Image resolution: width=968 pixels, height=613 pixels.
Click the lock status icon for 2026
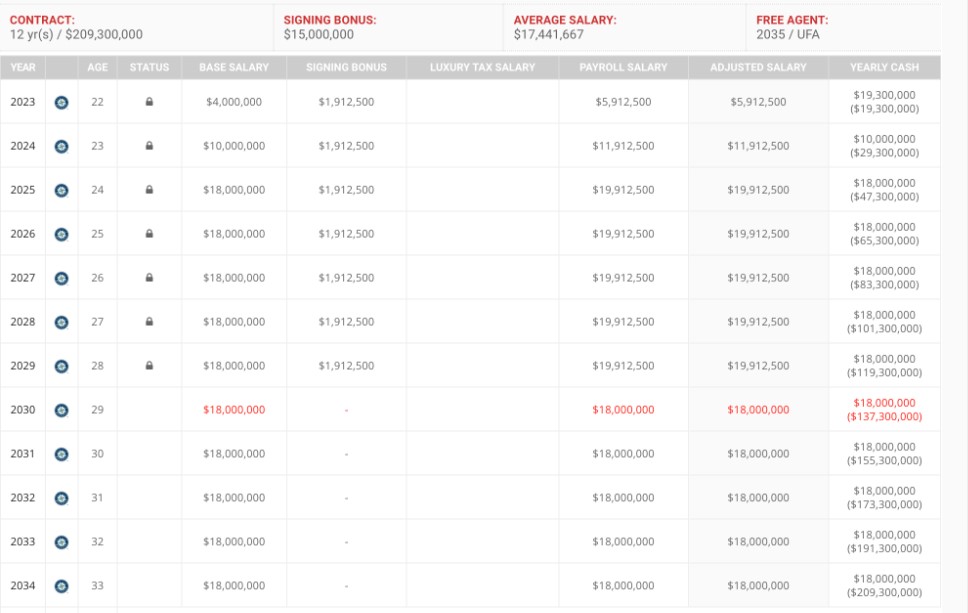point(149,234)
